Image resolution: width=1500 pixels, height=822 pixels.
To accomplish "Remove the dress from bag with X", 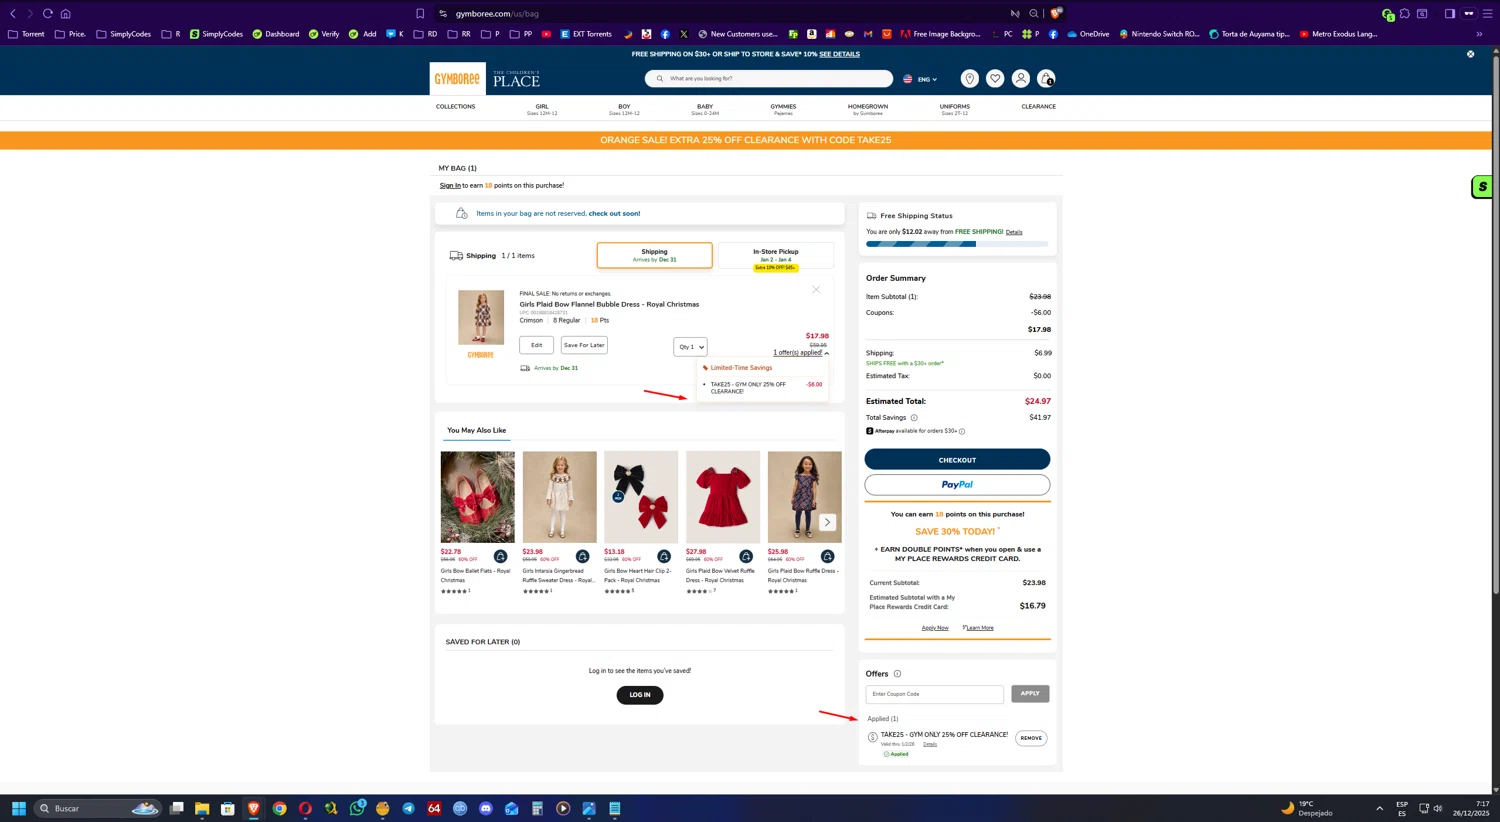I will (x=816, y=290).
